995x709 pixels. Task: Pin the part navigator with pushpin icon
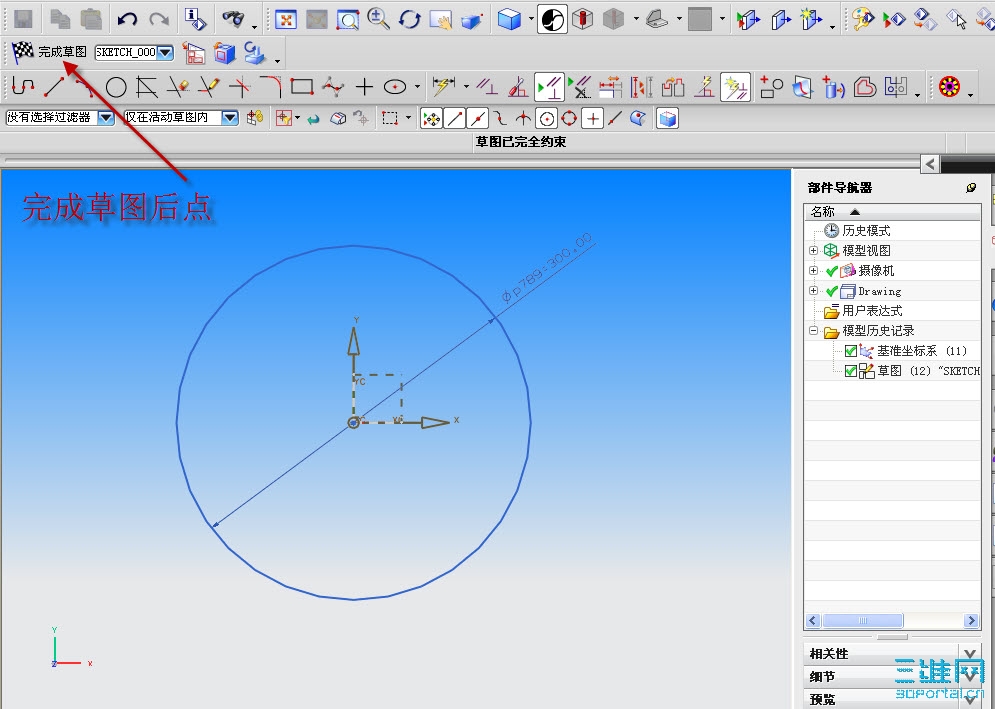click(x=971, y=188)
